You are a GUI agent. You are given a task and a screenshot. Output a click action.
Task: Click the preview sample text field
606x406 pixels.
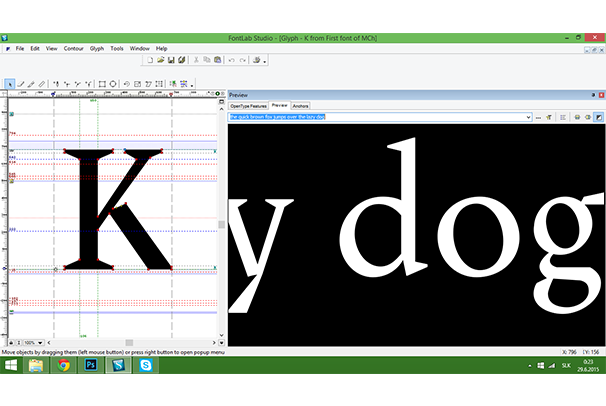click(380, 117)
